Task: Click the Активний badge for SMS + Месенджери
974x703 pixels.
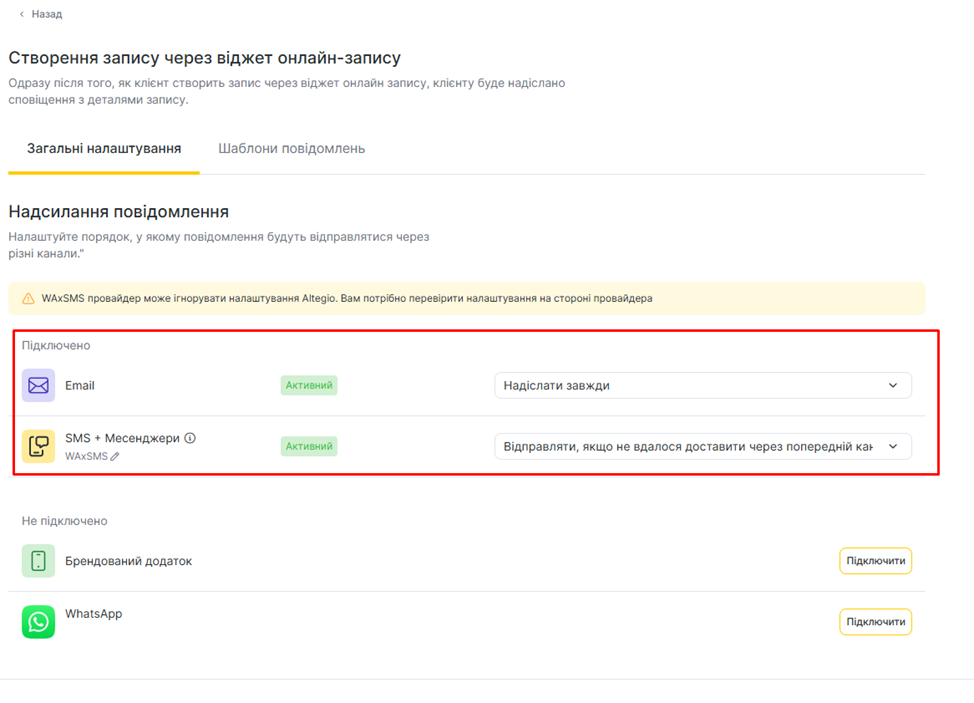Action: pyautogui.click(x=309, y=446)
